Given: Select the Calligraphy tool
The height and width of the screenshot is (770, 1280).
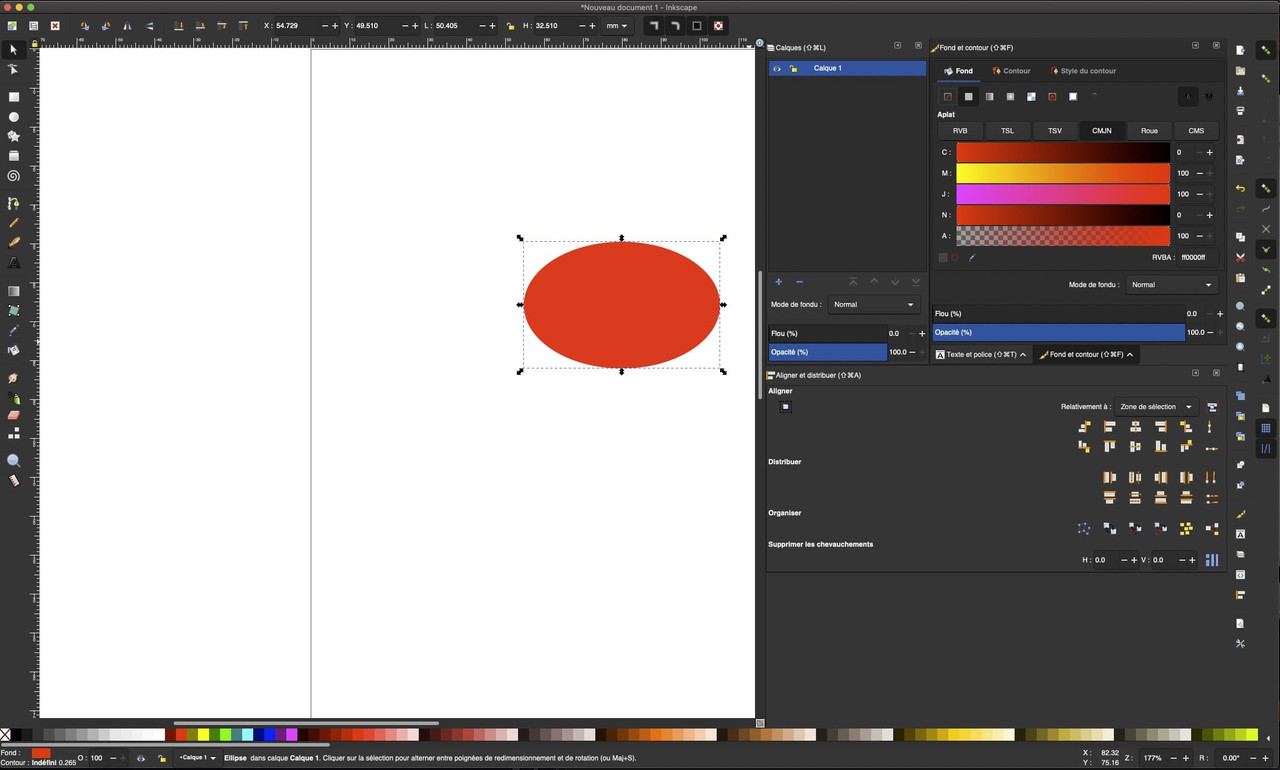Looking at the screenshot, I should (x=13, y=243).
